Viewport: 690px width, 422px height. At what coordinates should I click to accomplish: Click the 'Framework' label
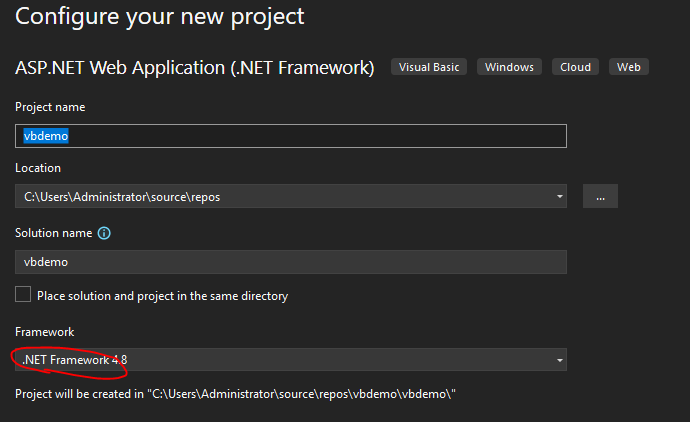point(44,332)
